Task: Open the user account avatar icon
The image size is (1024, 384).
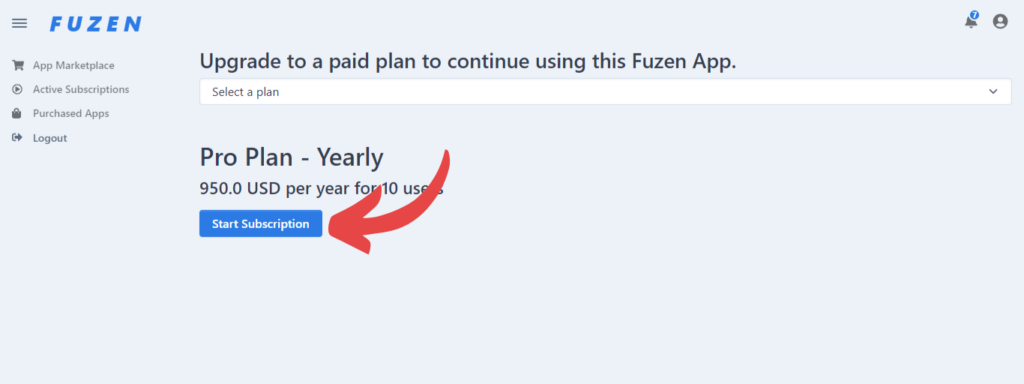Action: pos(1000,22)
